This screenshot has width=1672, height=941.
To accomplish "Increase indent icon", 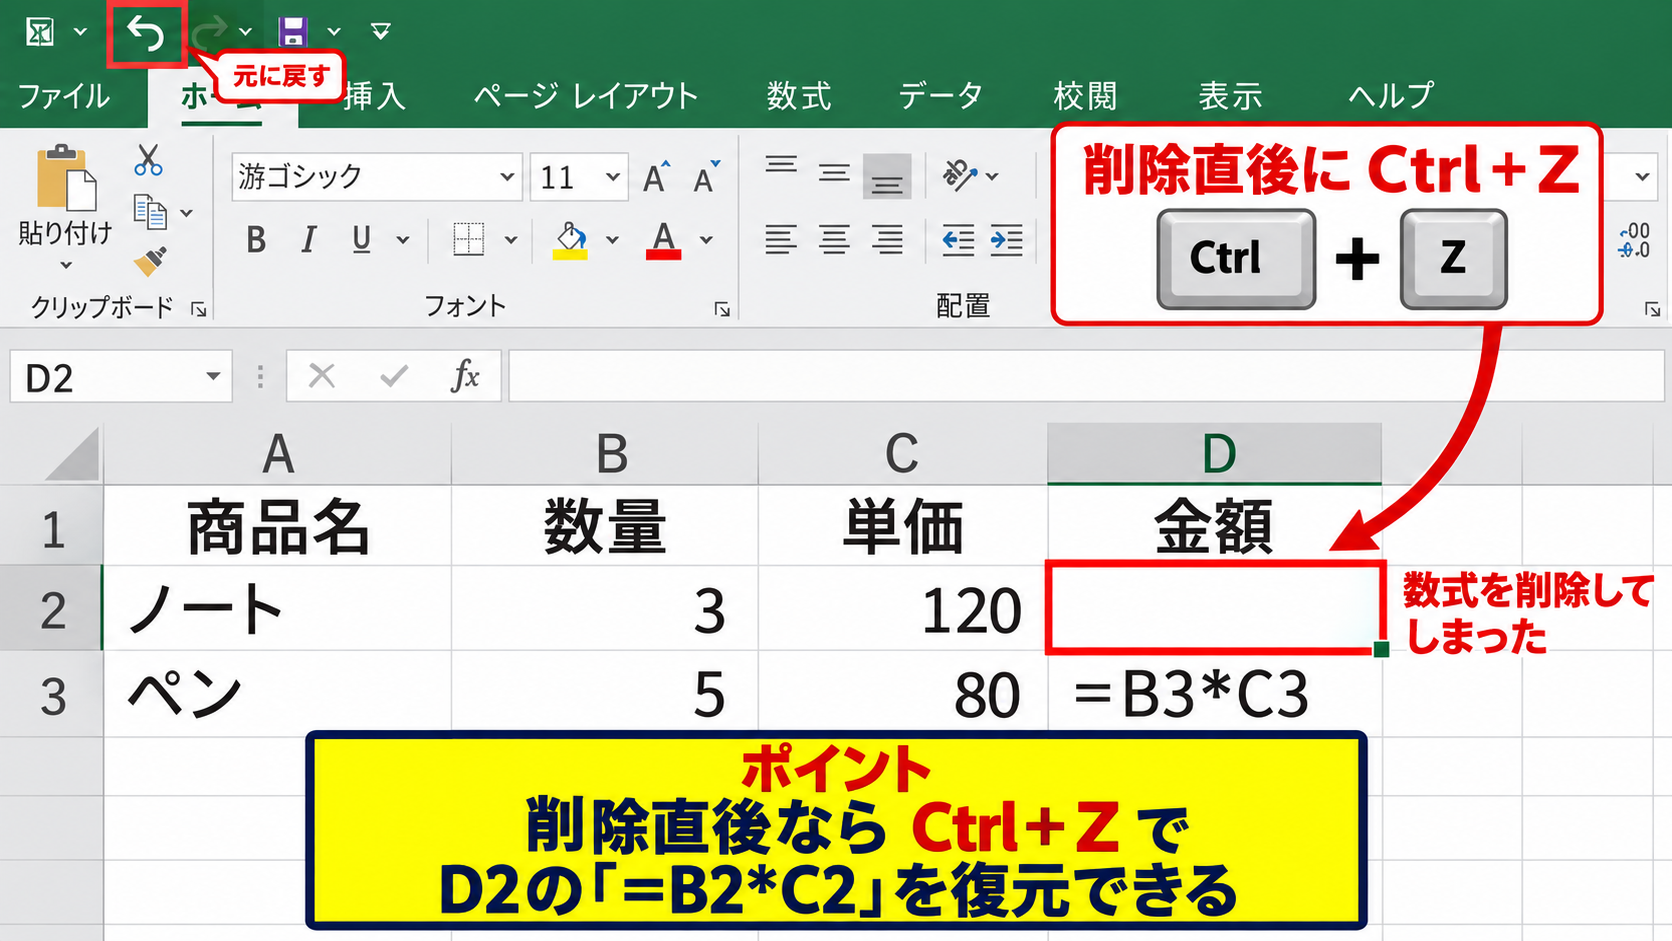I will 1006,240.
